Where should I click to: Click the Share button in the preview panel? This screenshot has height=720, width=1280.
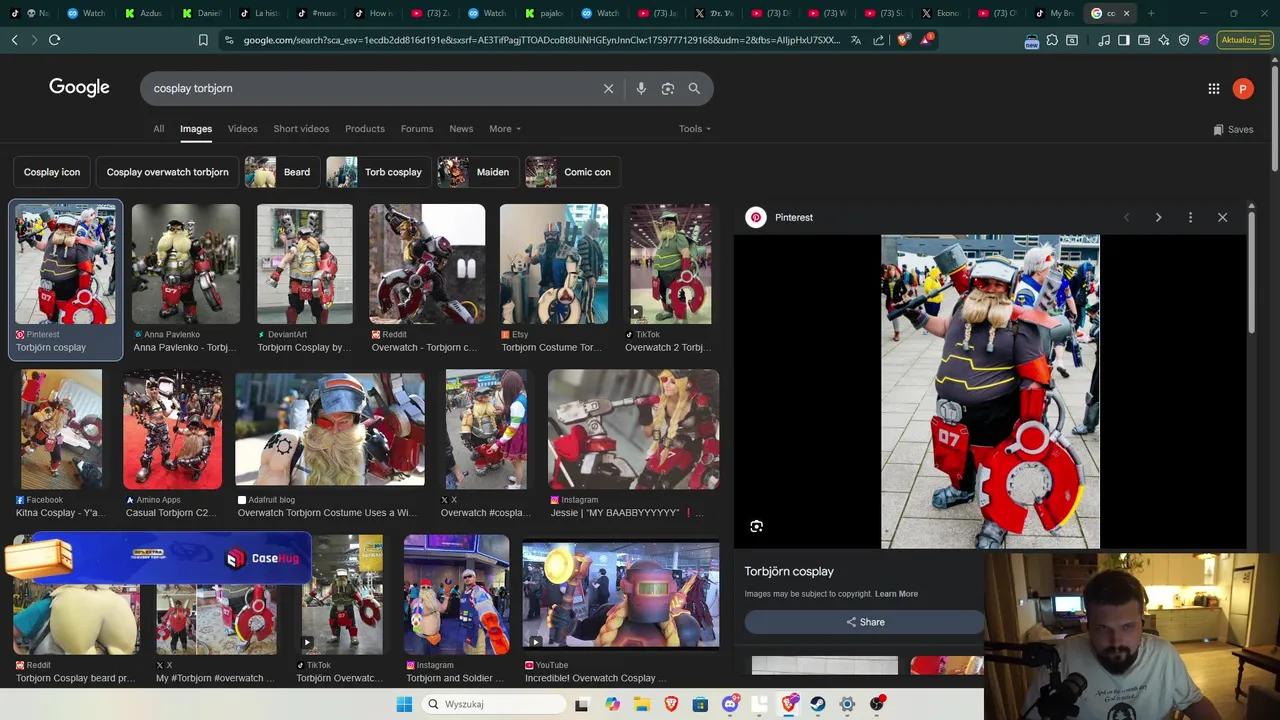pos(865,622)
